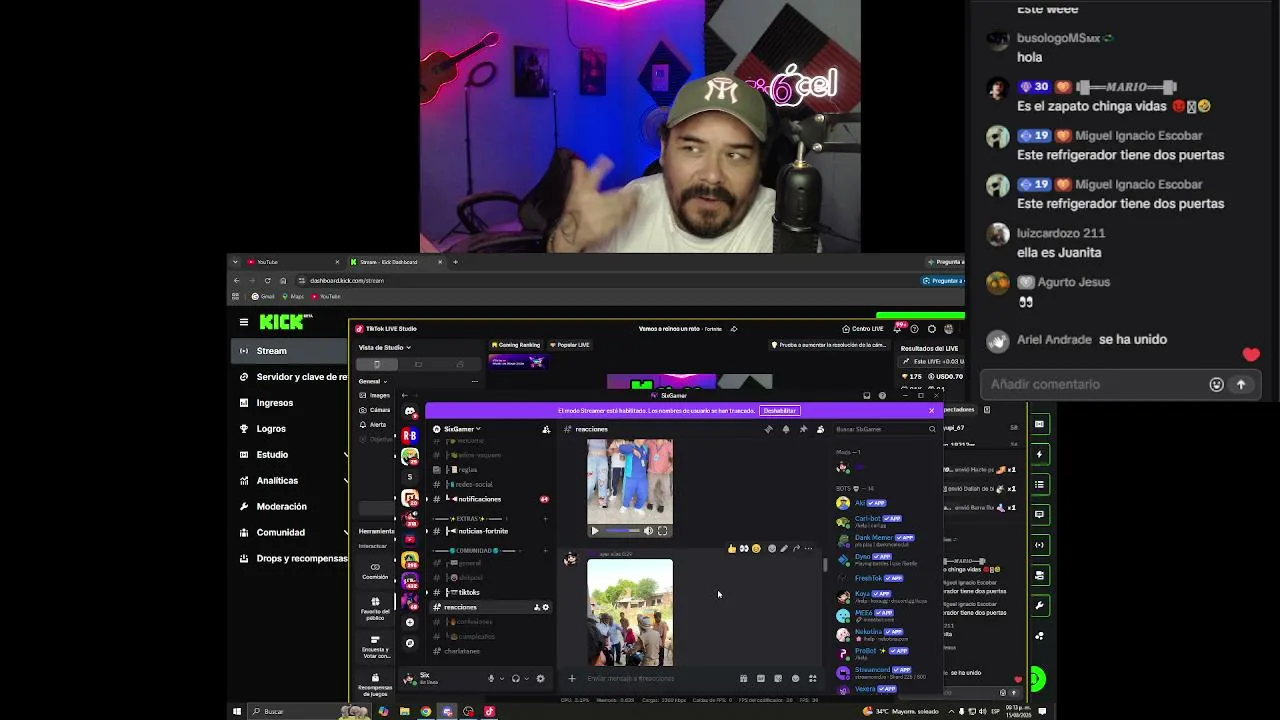Open Discord user settings gear
Screen dimensions: 1280x720
click(x=541, y=679)
